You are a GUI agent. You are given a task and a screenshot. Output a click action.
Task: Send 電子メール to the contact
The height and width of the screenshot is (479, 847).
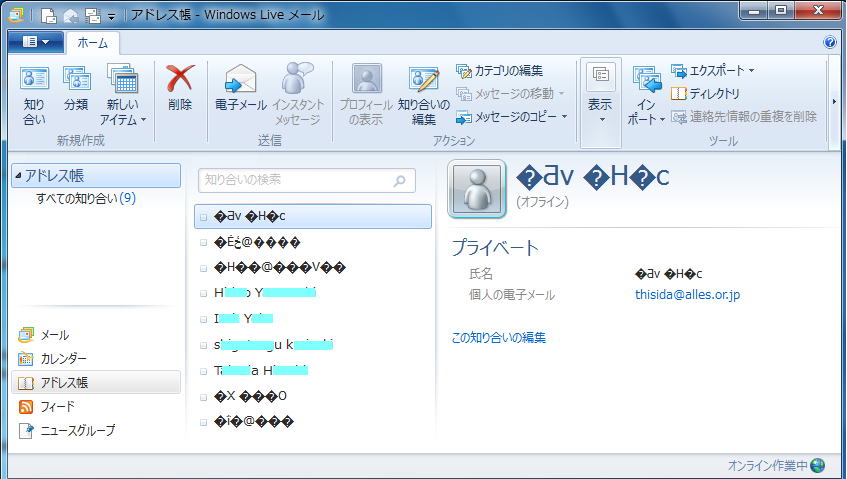point(240,87)
